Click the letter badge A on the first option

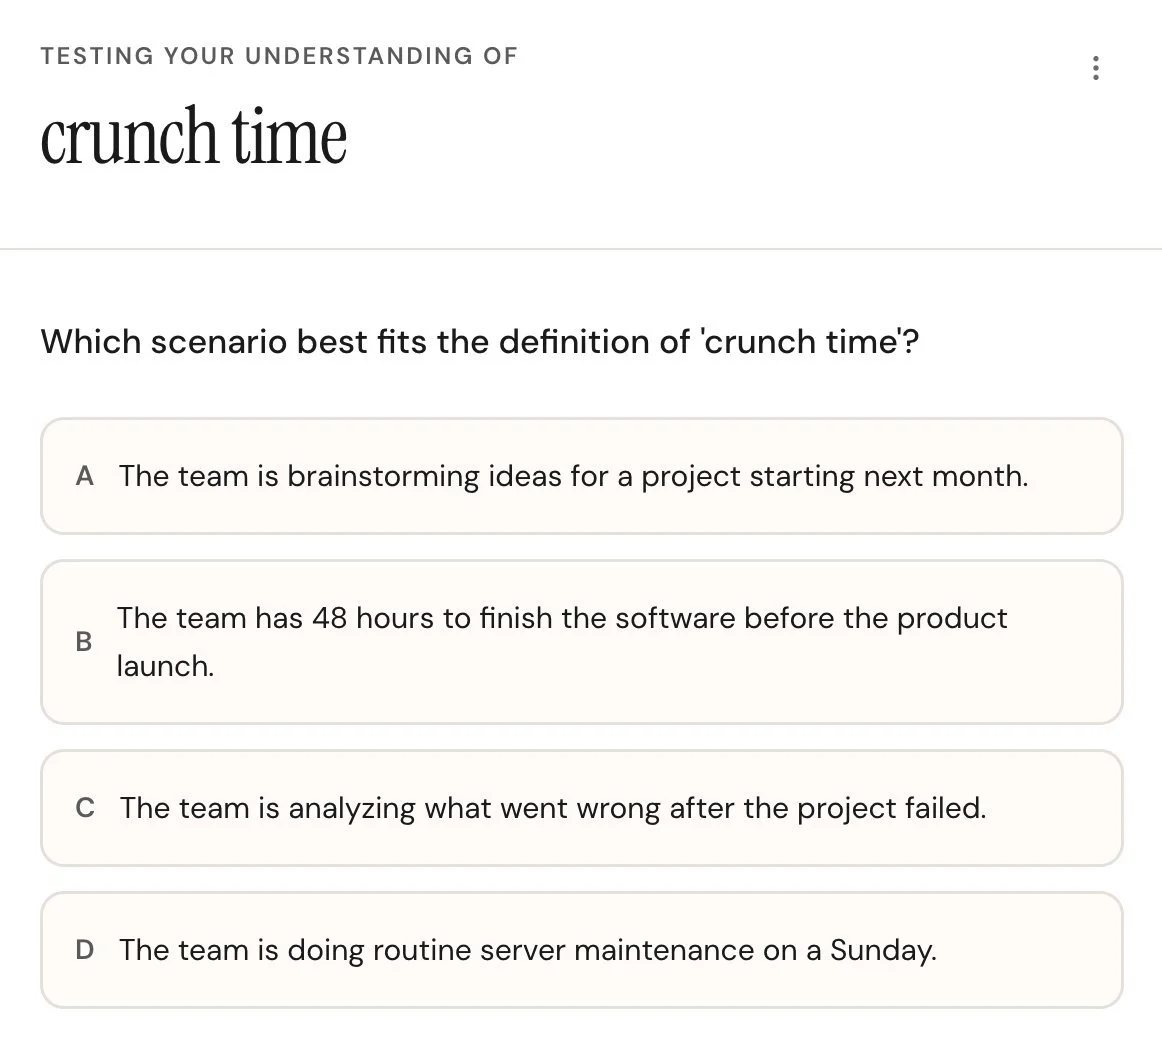tap(85, 476)
